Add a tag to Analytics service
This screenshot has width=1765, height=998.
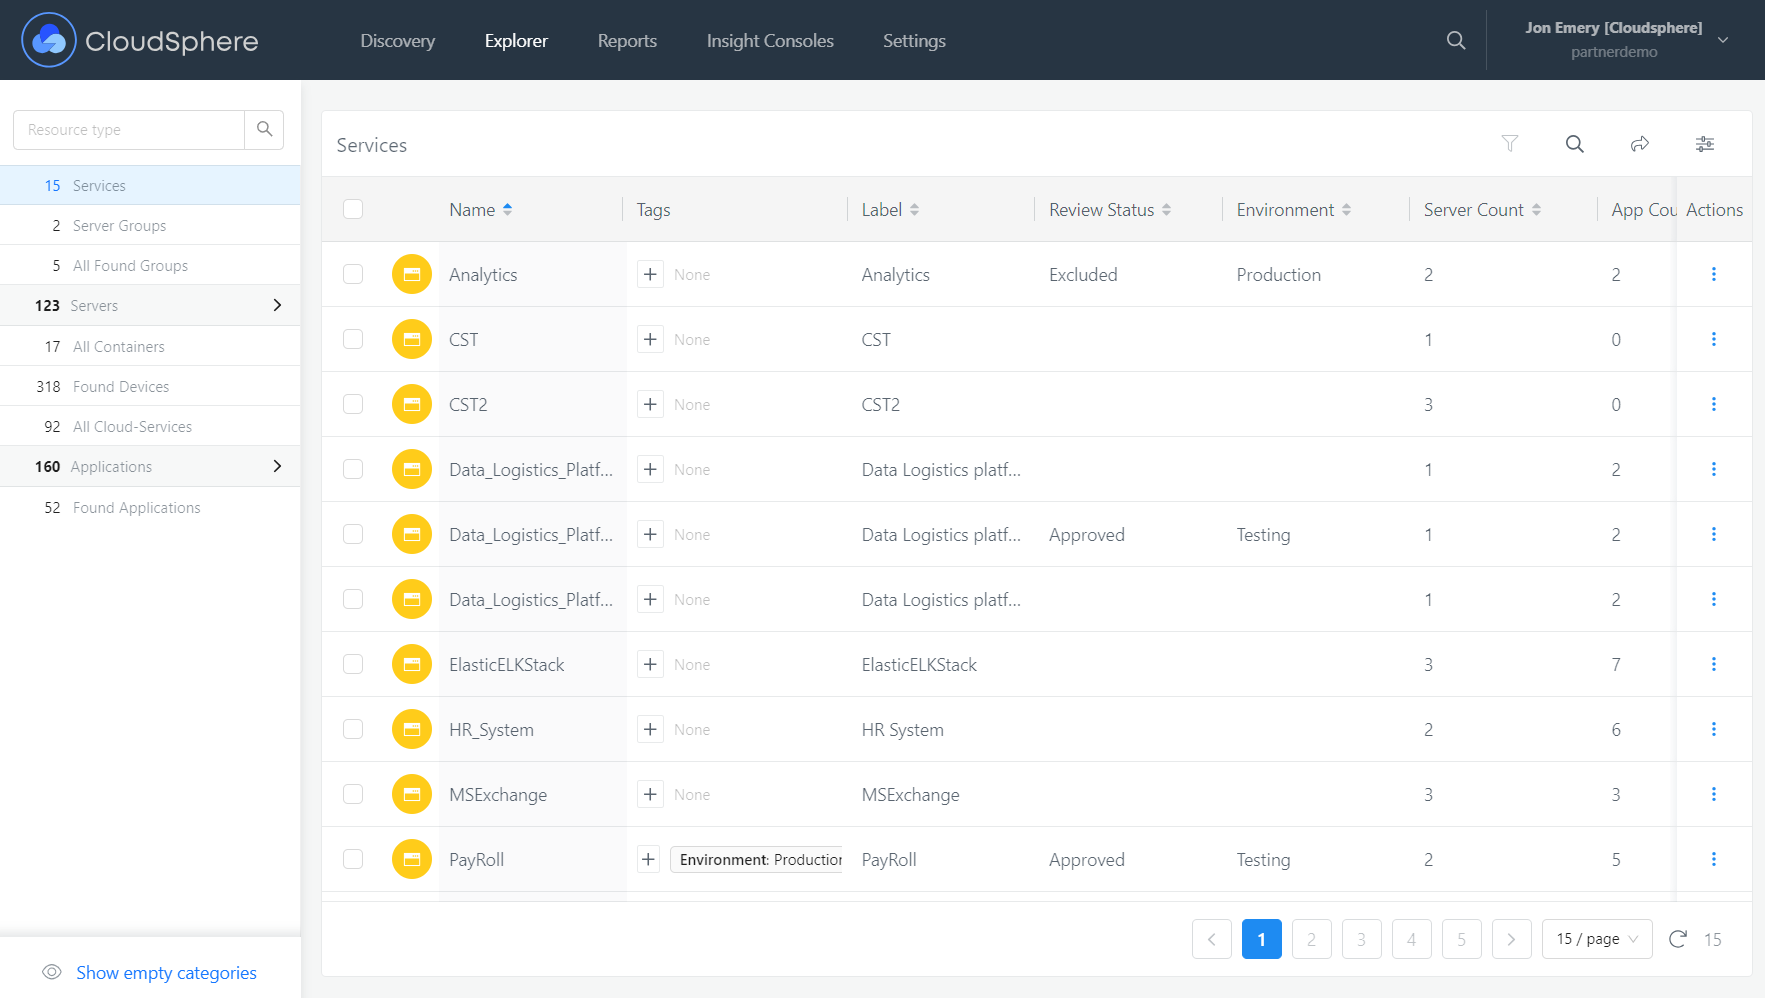click(650, 274)
